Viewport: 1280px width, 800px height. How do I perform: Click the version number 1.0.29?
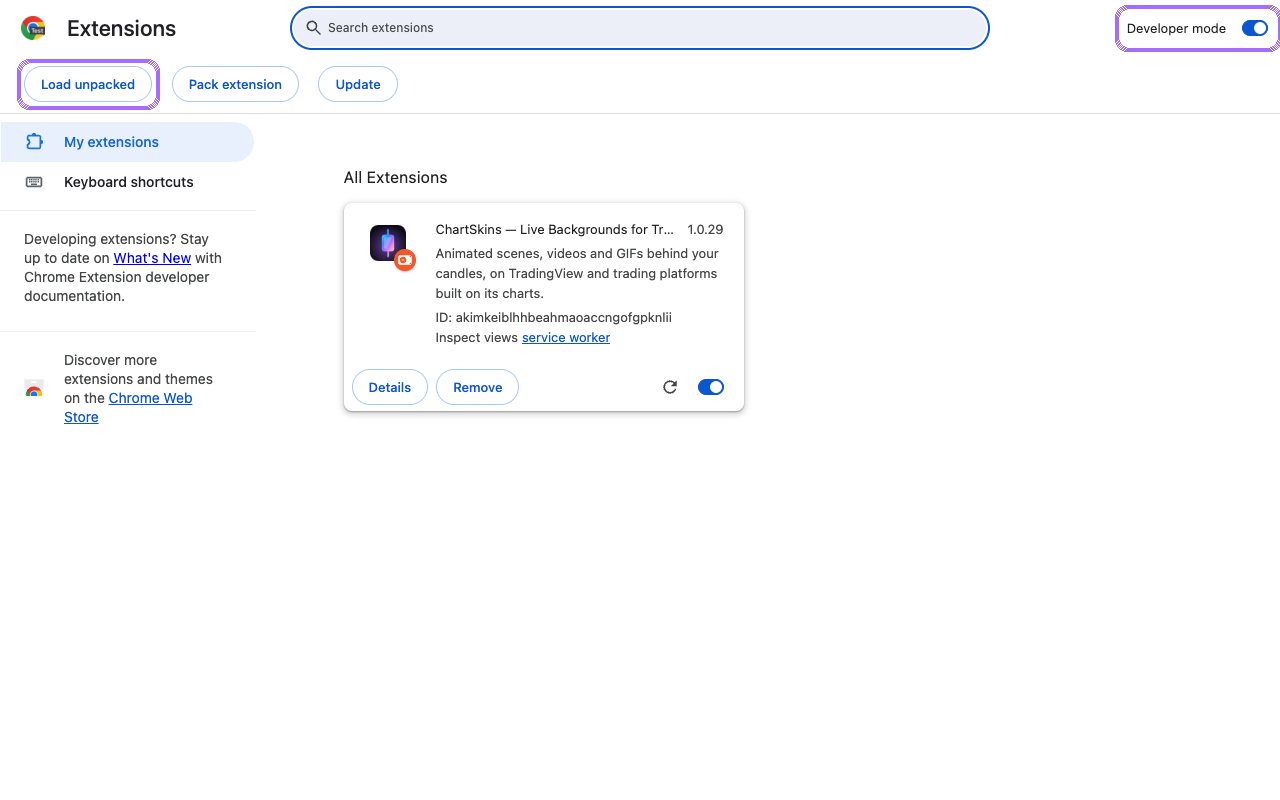(705, 230)
